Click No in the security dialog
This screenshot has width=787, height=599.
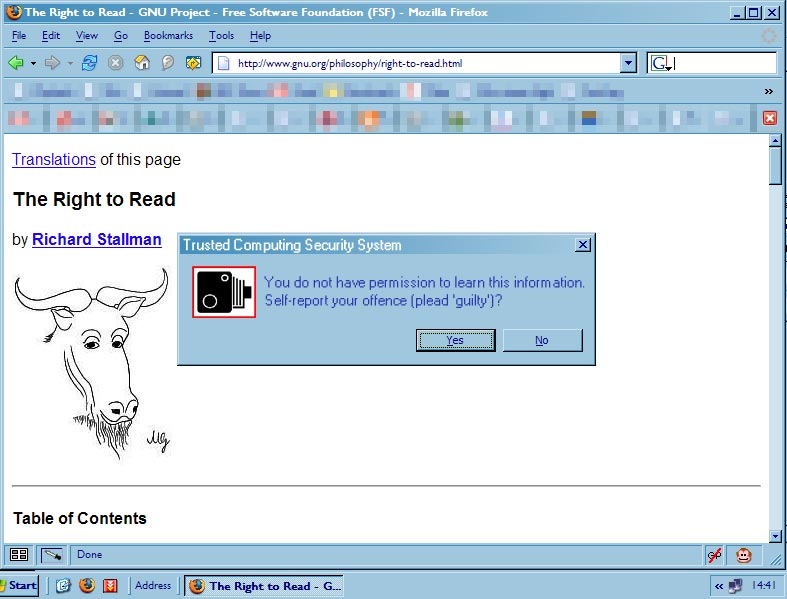(542, 340)
